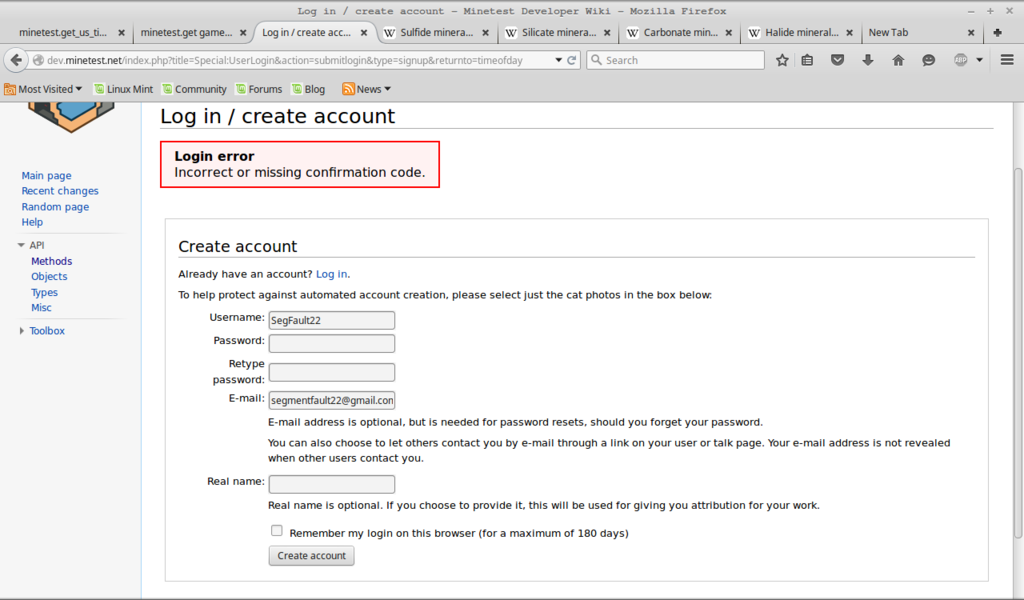Screen dimensions: 1024x600
Task: Go to Firefox Home page icon
Action: tap(898, 60)
